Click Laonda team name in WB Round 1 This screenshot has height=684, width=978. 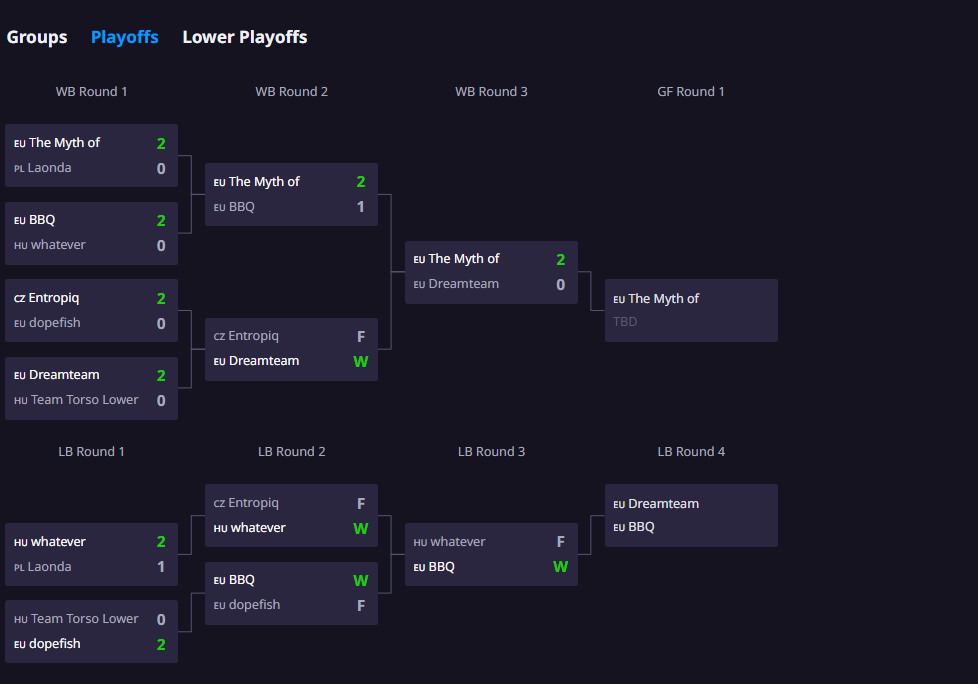(50, 168)
